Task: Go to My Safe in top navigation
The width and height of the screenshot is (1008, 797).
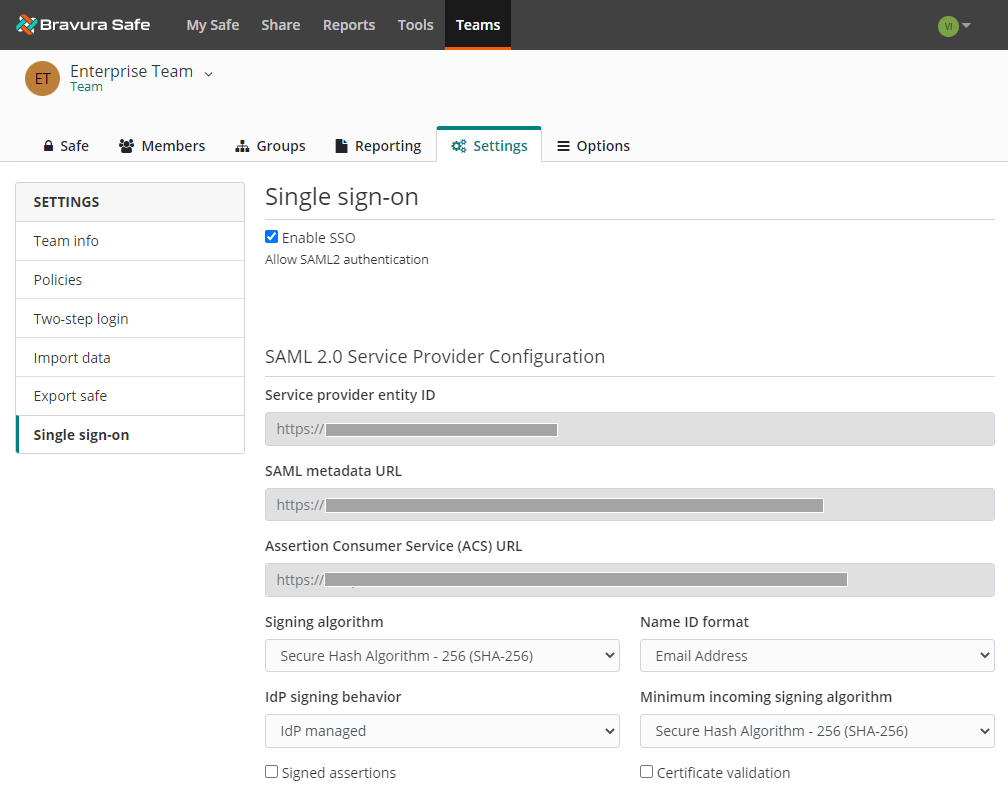Action: click(x=213, y=25)
